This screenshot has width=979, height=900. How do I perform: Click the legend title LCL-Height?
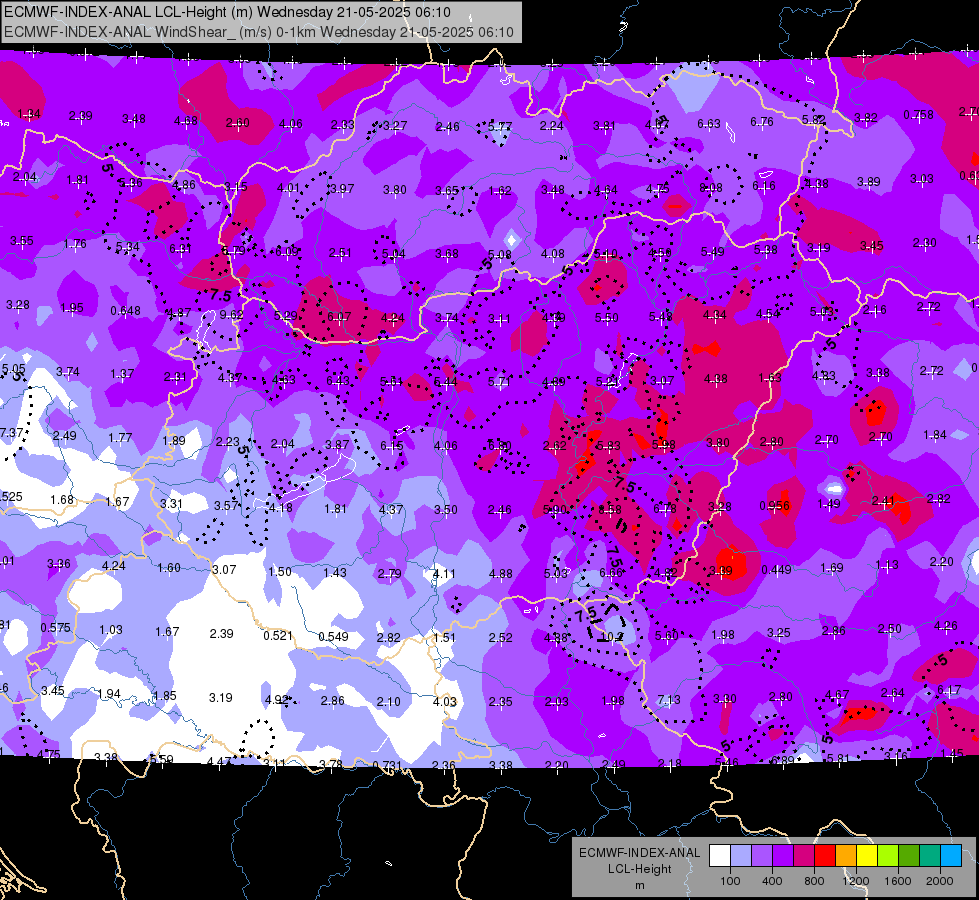(x=639, y=869)
